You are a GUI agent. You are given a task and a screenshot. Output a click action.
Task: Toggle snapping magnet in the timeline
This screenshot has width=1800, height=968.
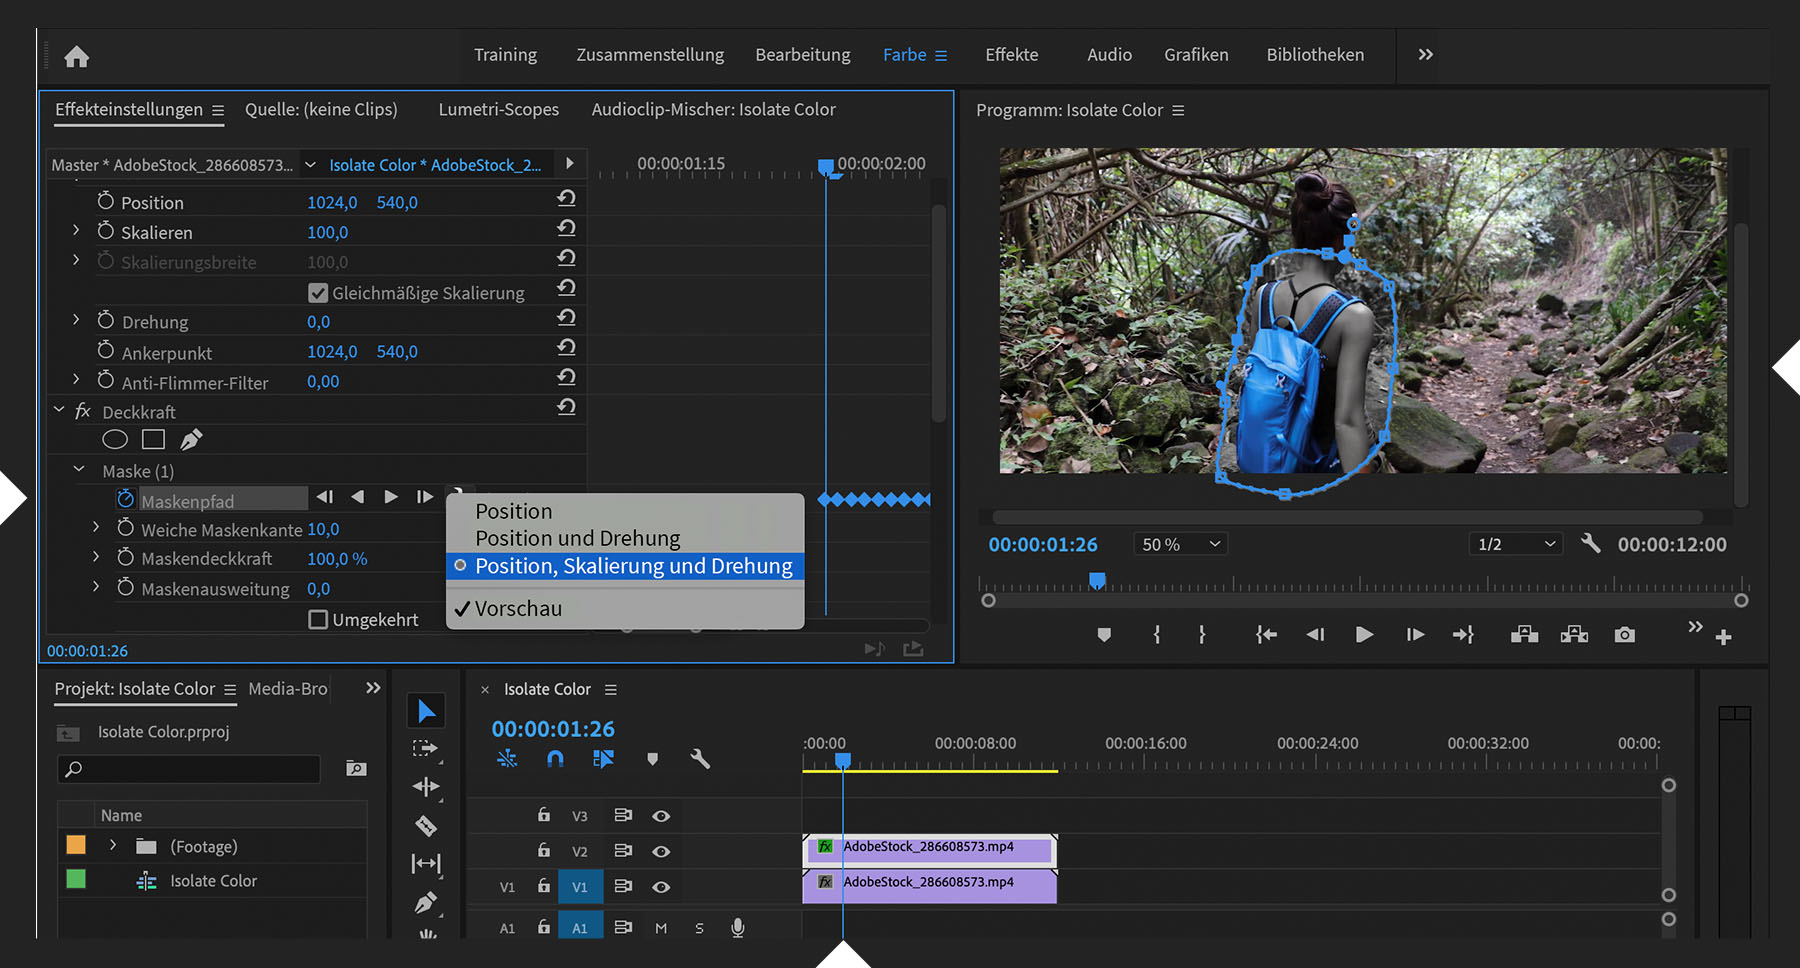coord(555,759)
